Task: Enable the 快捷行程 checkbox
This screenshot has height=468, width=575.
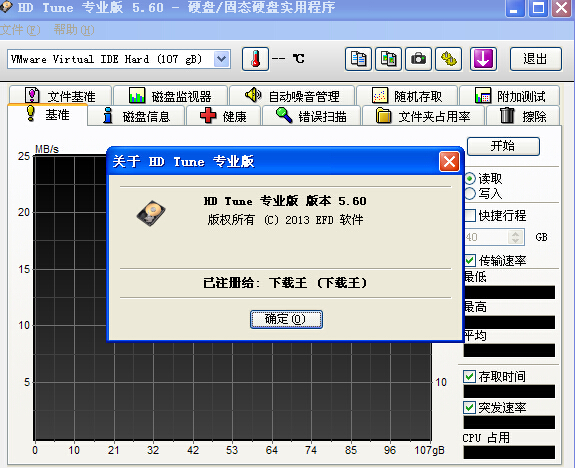Action: (470, 215)
